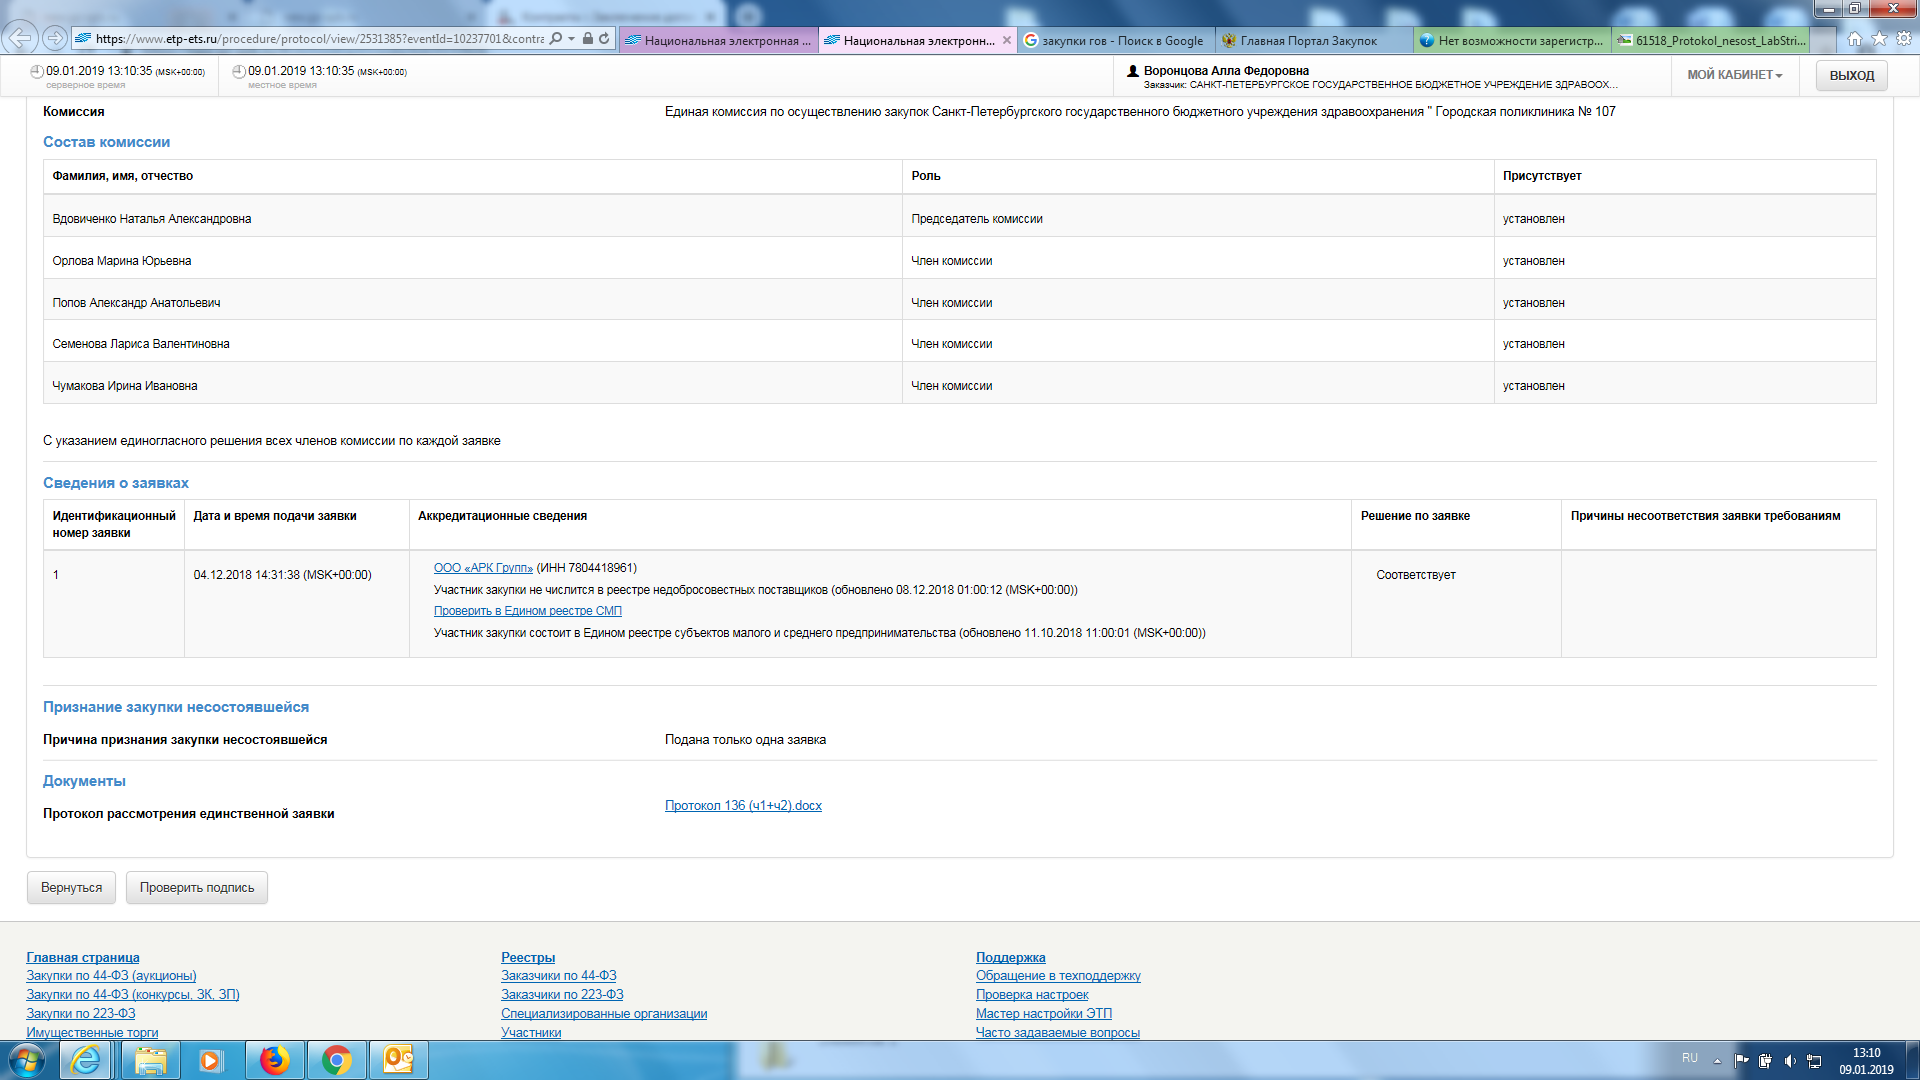This screenshot has width=1920, height=1080.
Task: Open Часто задаваемые вопросы link
Action: [x=1058, y=1033]
